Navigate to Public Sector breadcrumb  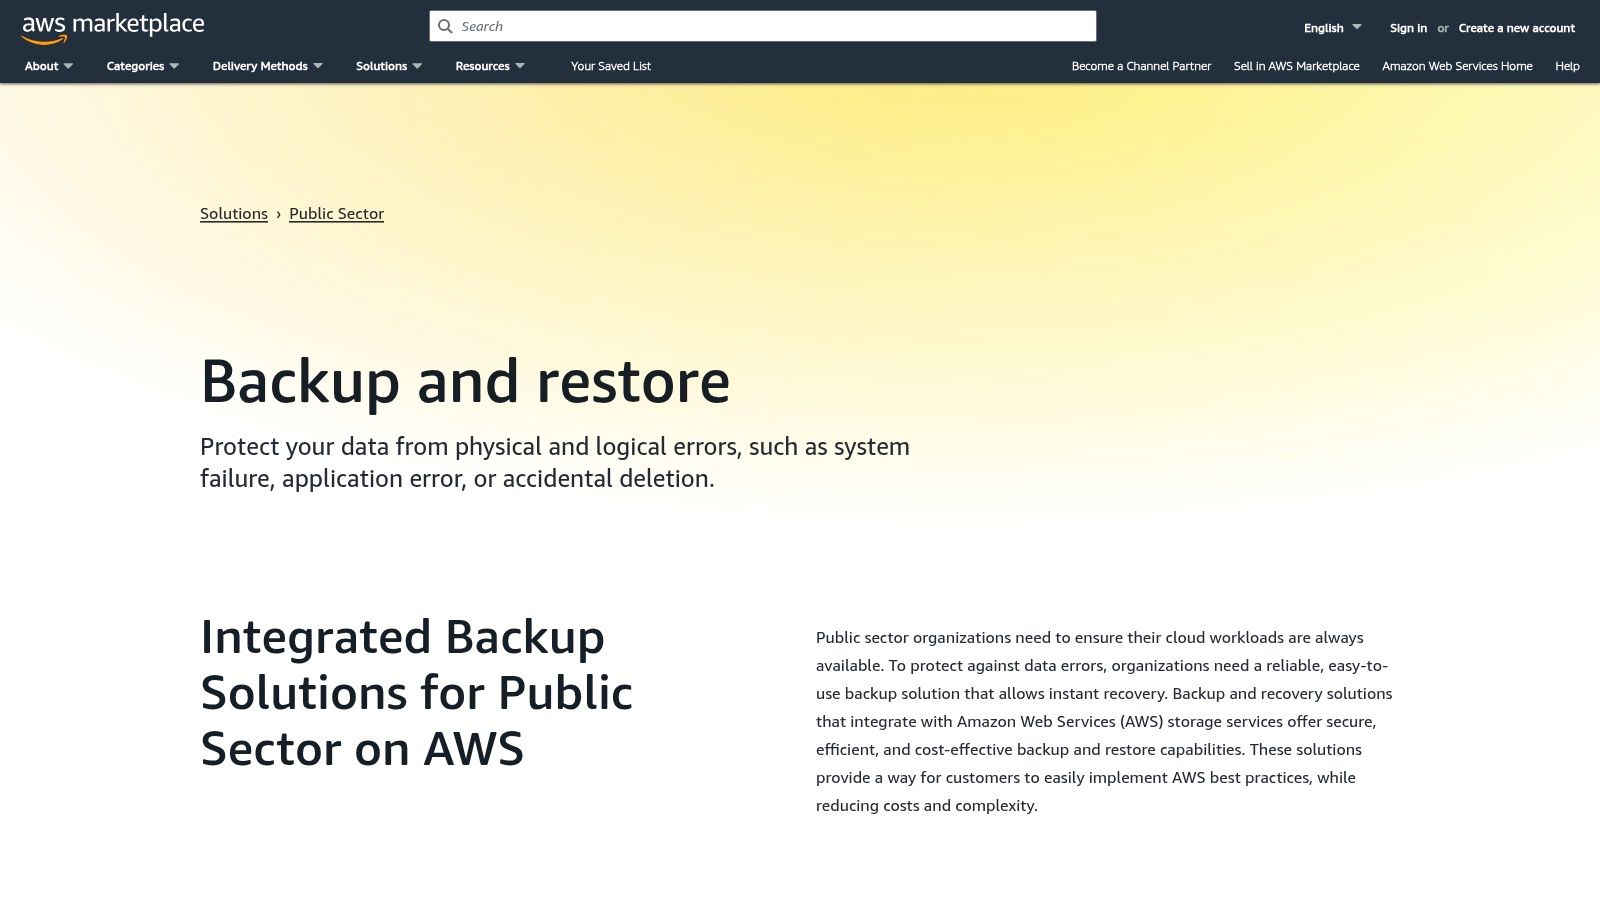coord(336,214)
